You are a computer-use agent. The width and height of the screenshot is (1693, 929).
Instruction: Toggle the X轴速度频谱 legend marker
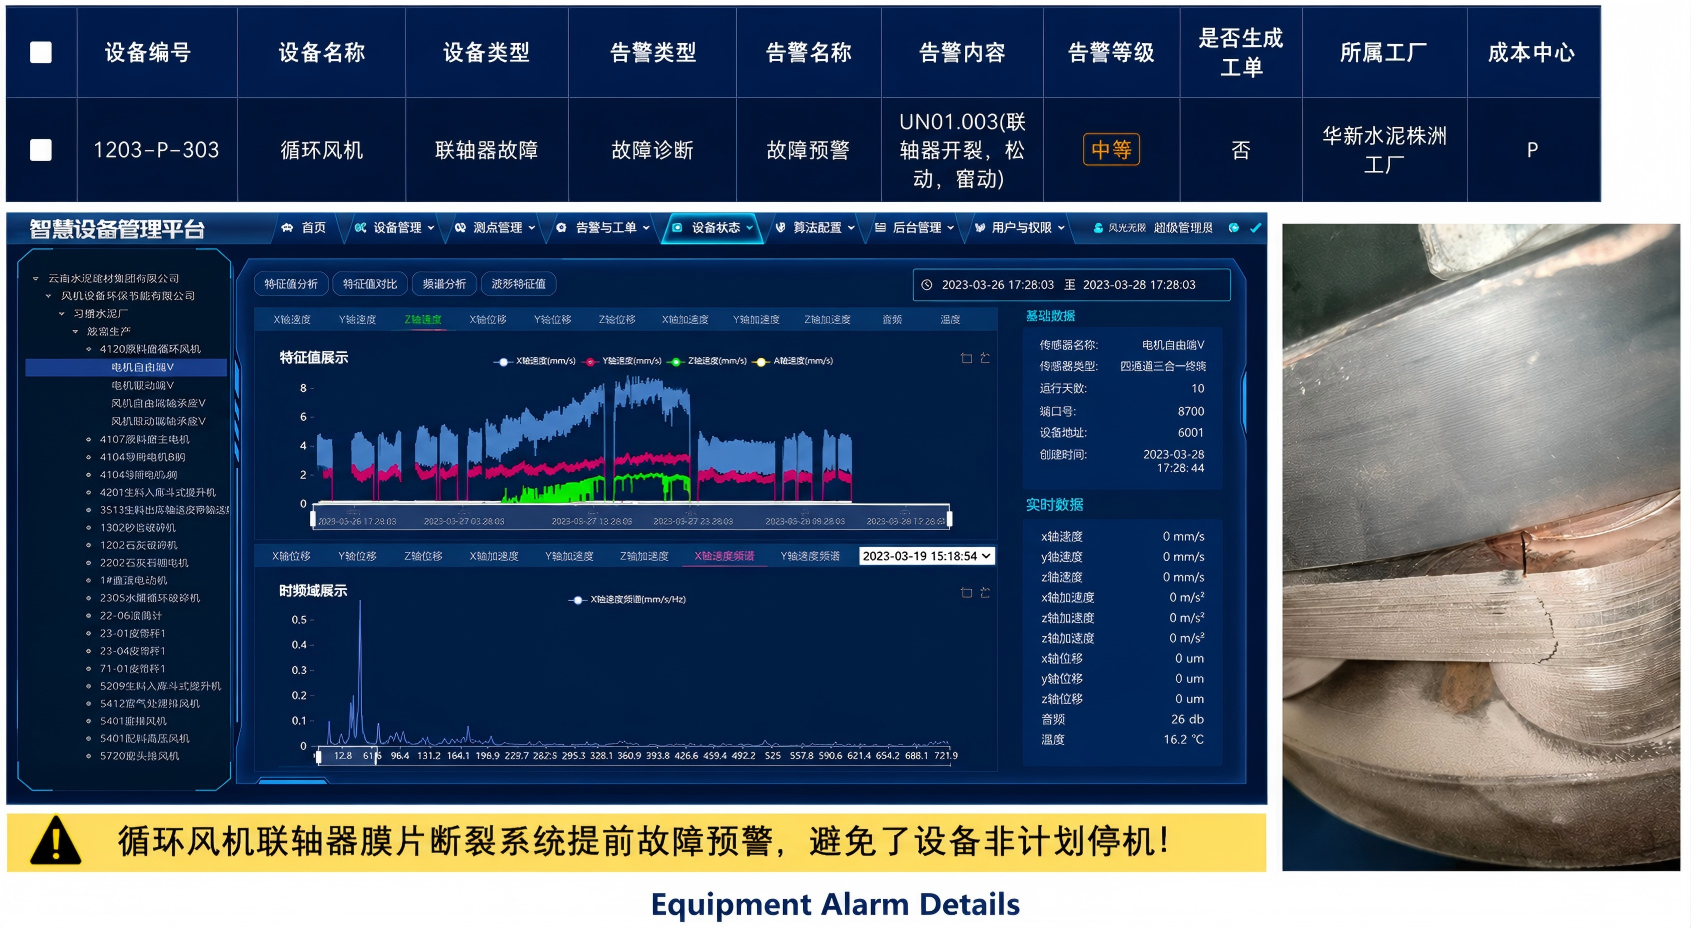pos(577,600)
